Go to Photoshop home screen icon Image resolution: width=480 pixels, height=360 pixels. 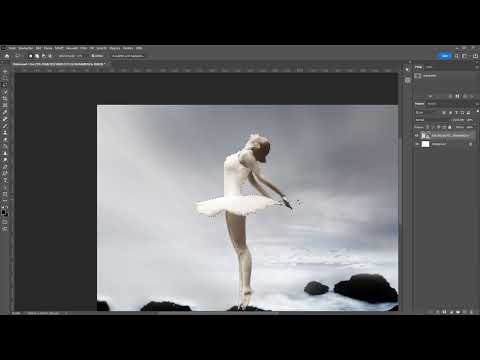tap(7, 56)
